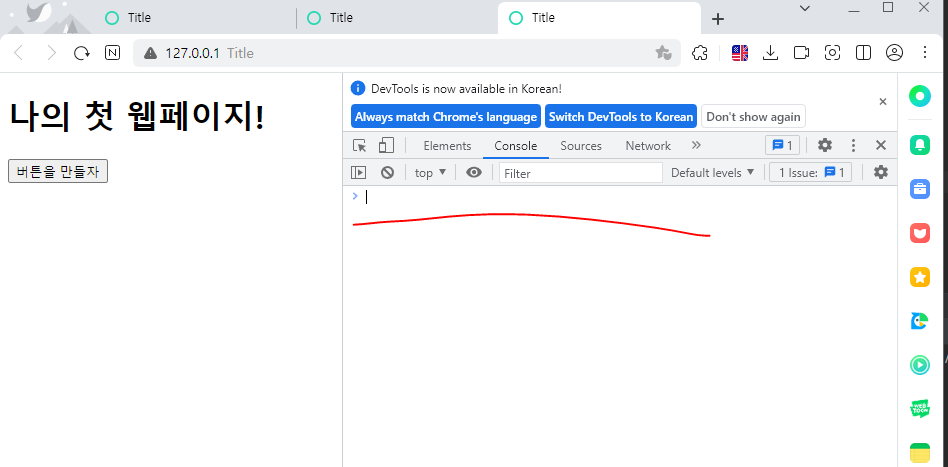Click the not-secure warning triangle icon
948x467 pixels.
[151, 53]
